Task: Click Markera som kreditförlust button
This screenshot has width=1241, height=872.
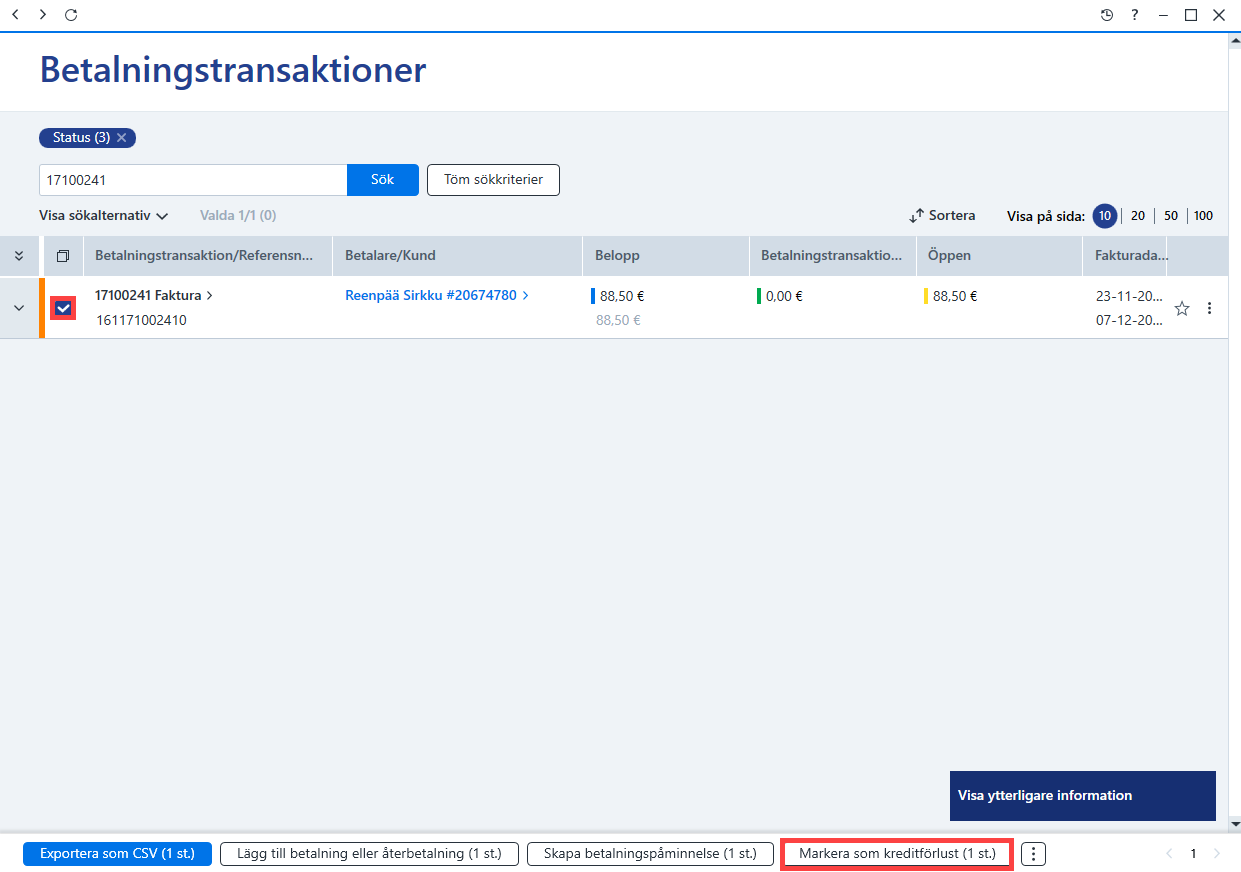Action: tap(897, 854)
